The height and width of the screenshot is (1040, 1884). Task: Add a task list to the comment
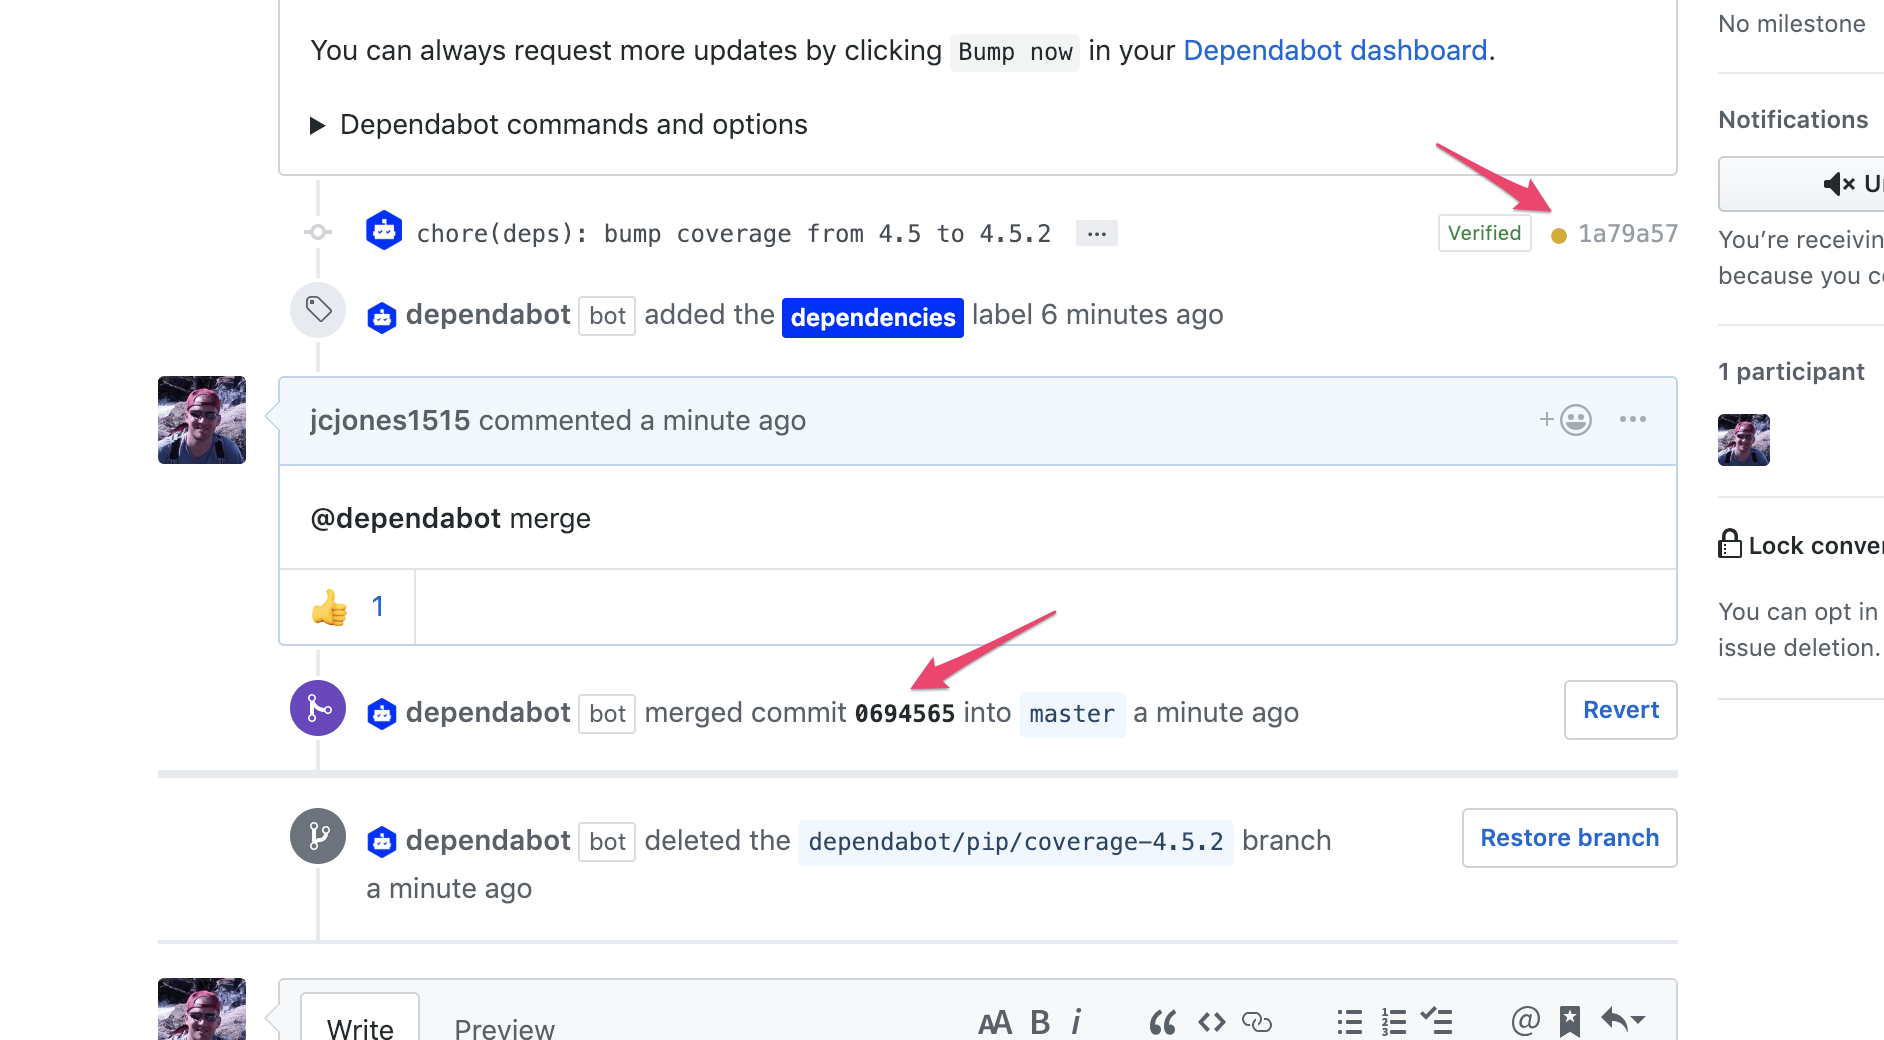1438,1022
